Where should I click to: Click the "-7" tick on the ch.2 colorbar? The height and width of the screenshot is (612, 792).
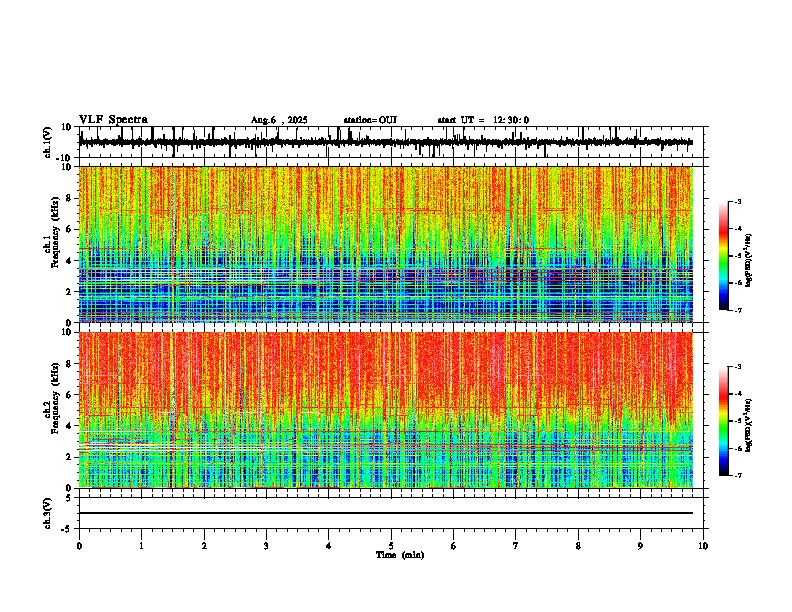pos(738,476)
